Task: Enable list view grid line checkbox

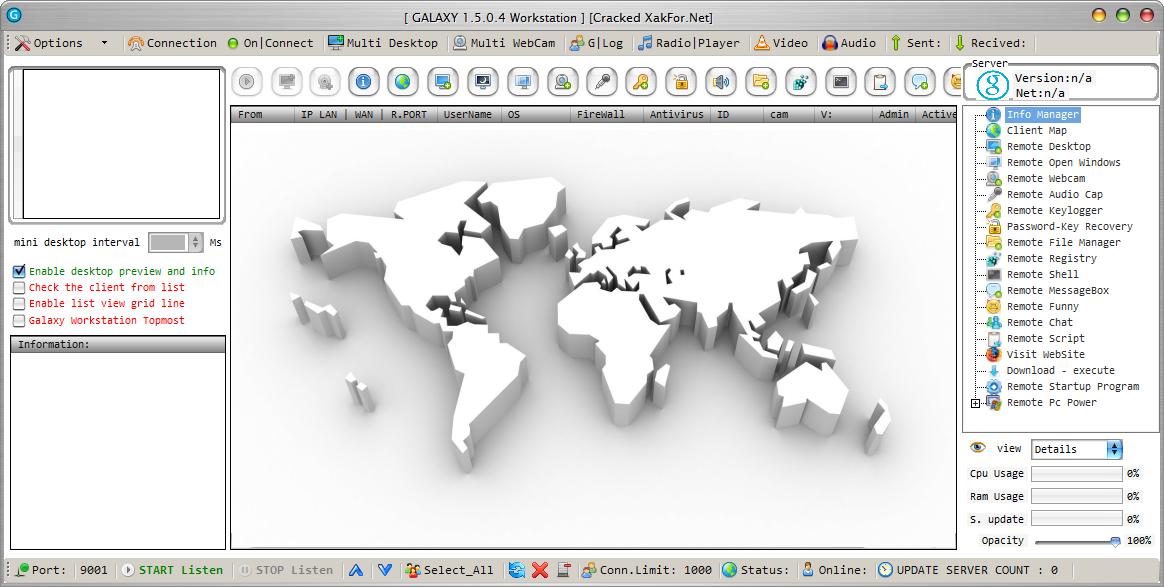Action: click(19, 304)
